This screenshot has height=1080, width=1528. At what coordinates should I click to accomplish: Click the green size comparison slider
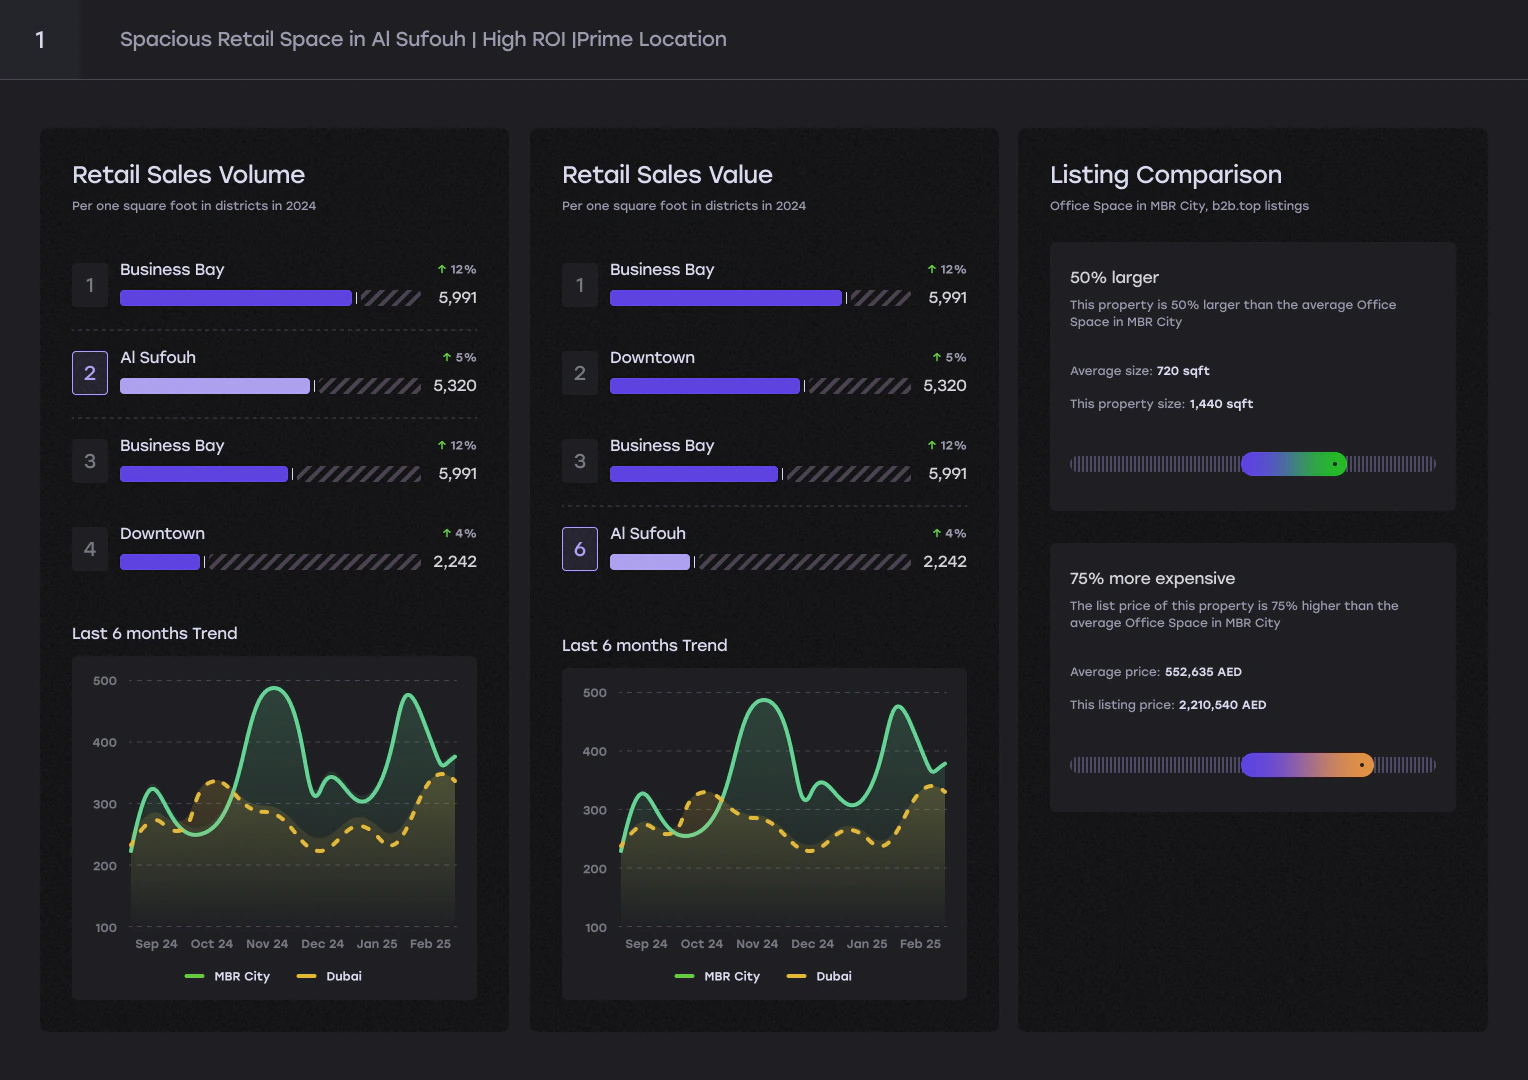click(1294, 464)
